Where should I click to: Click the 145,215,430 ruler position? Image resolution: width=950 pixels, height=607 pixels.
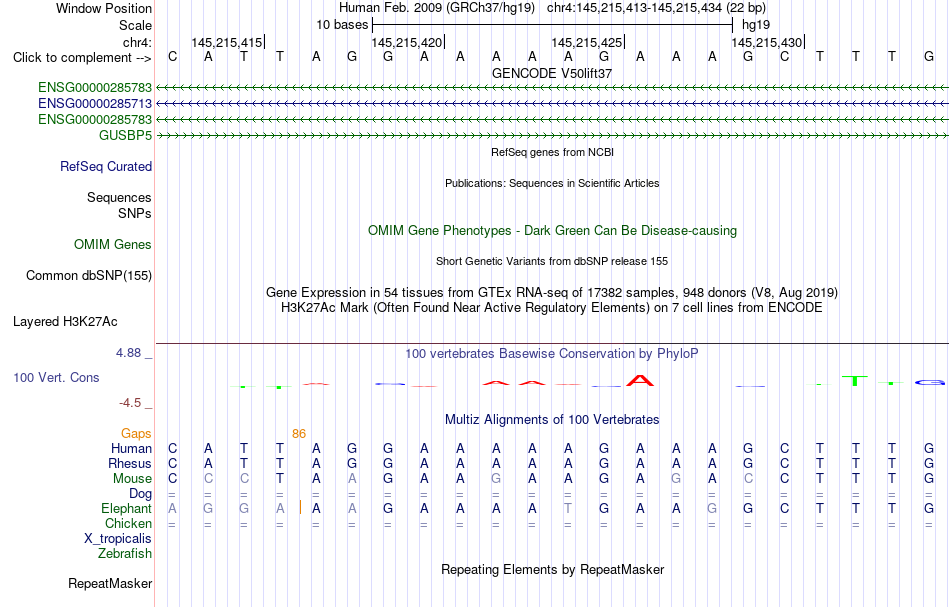(767, 43)
